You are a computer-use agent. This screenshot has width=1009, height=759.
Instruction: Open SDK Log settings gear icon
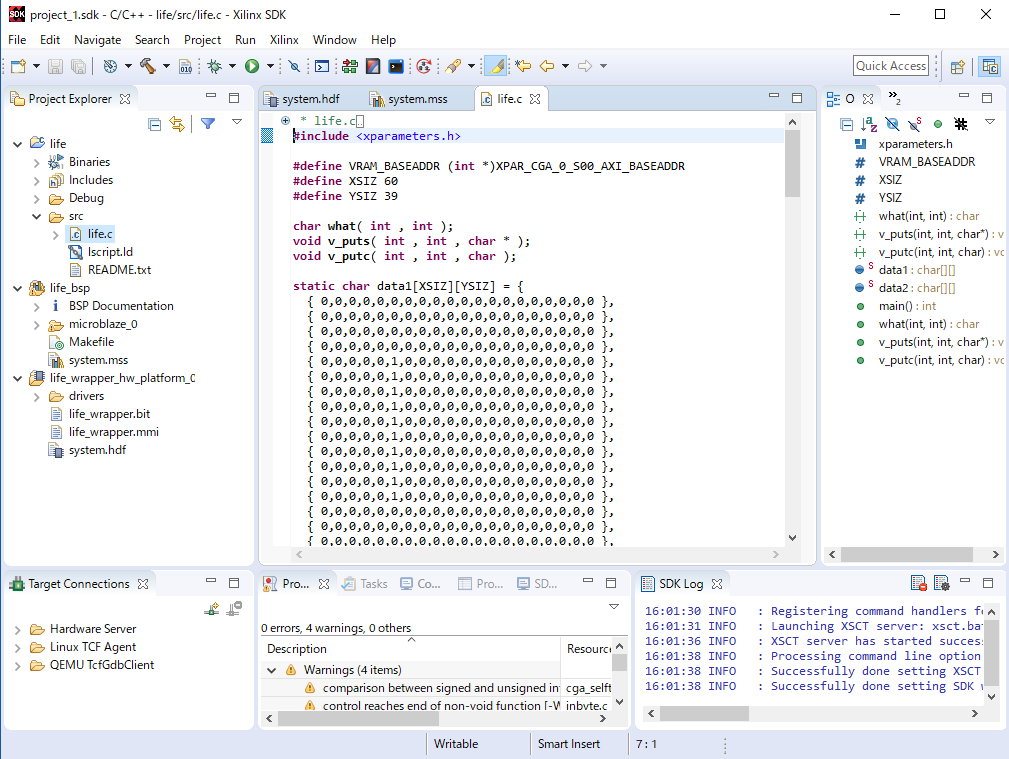tap(941, 583)
